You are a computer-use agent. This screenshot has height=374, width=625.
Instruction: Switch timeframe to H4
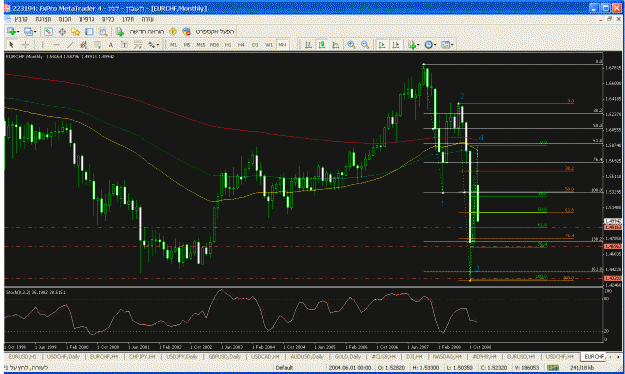(241, 45)
